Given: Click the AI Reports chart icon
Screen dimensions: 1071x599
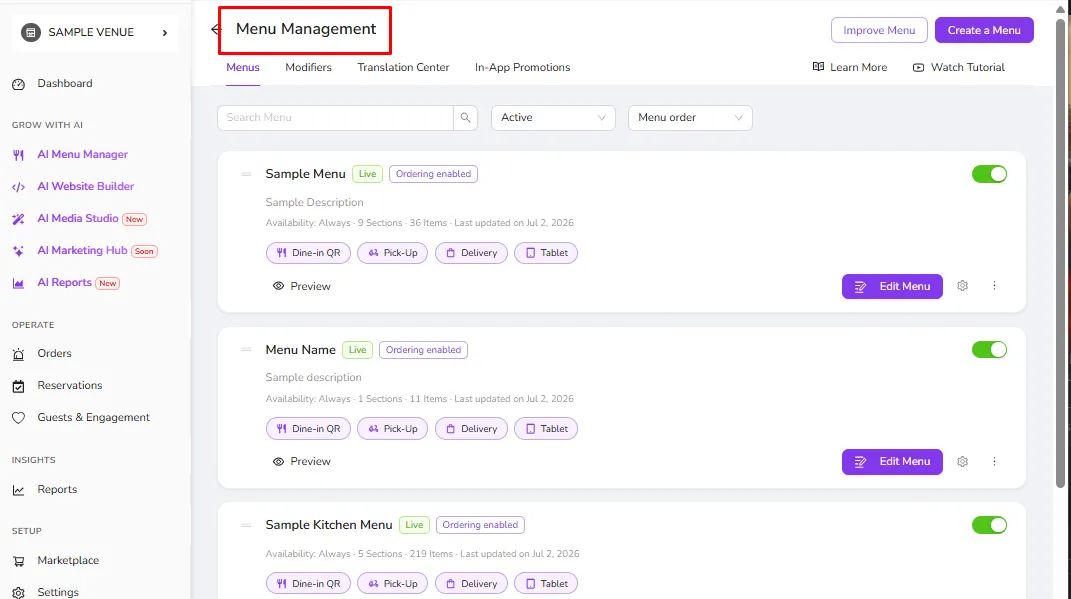Looking at the screenshot, I should (18, 283).
